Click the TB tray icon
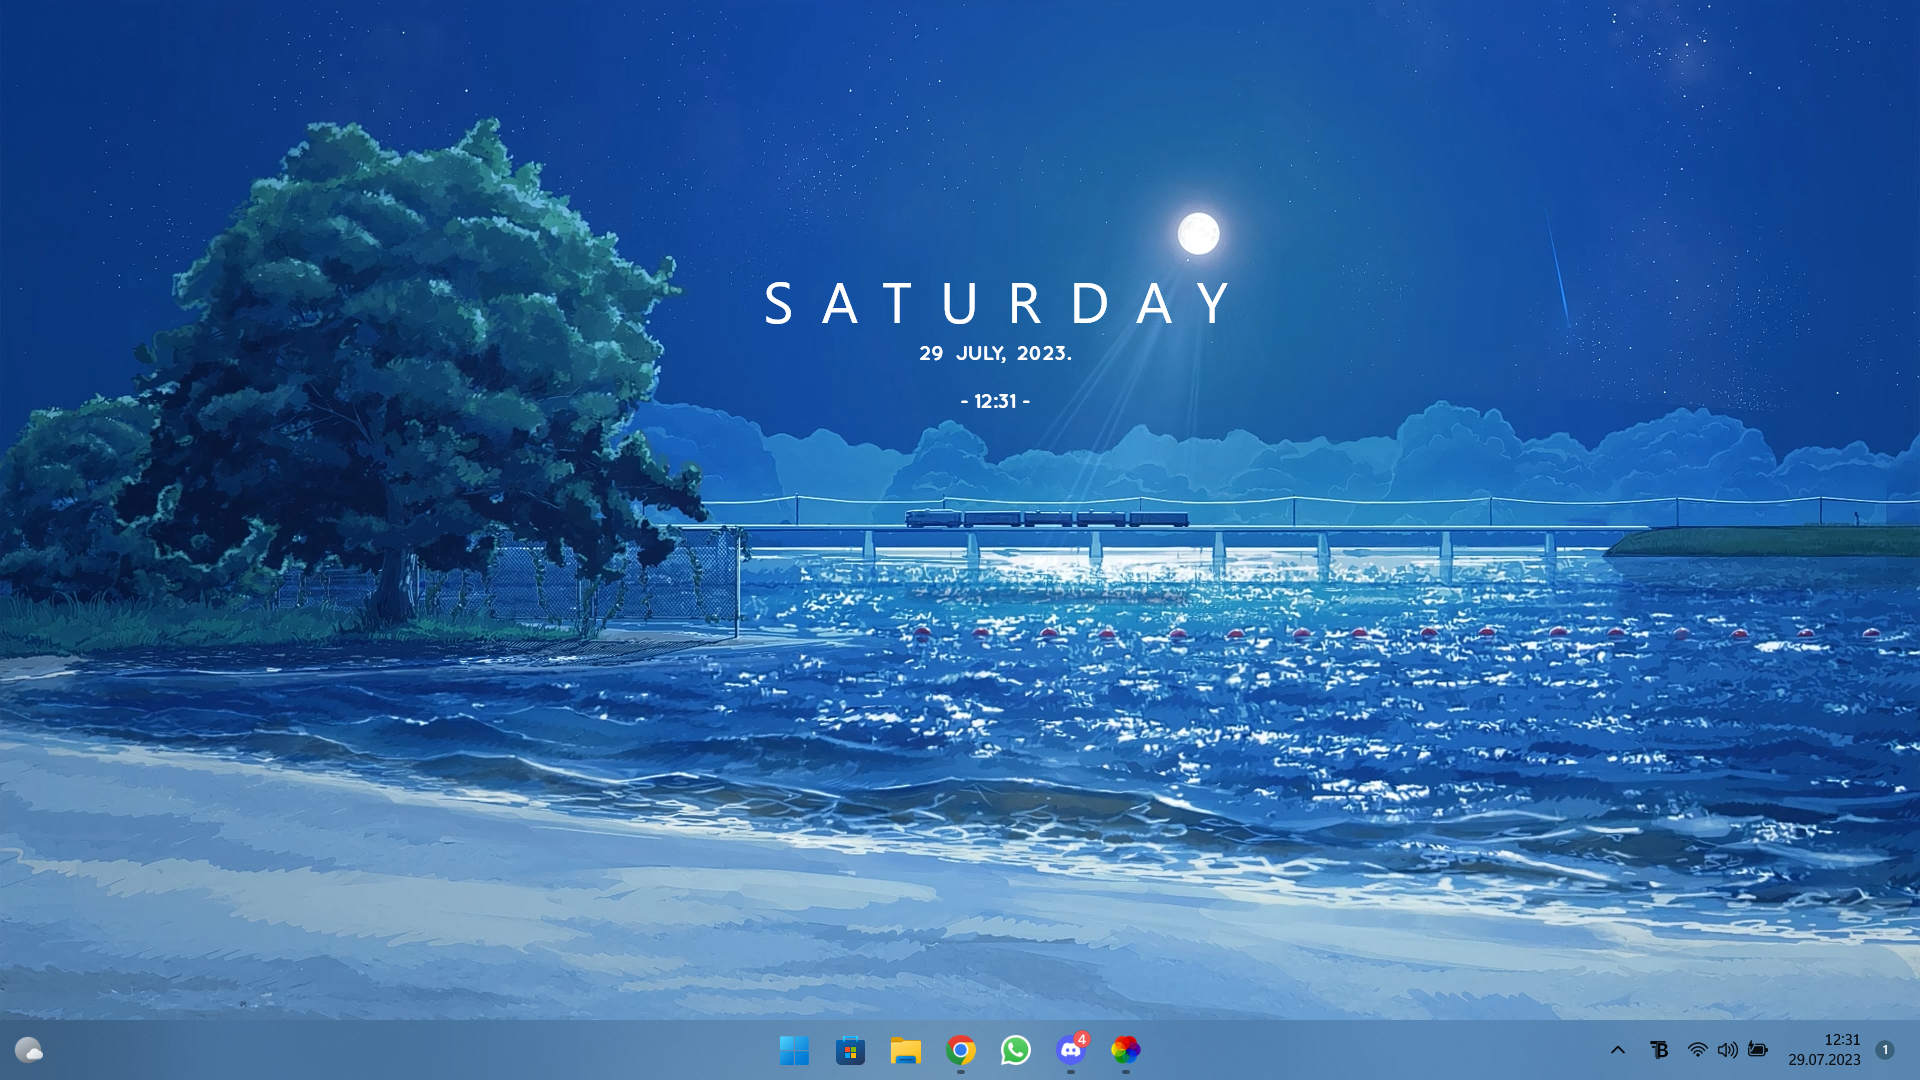This screenshot has height=1080, width=1920. (1659, 1050)
